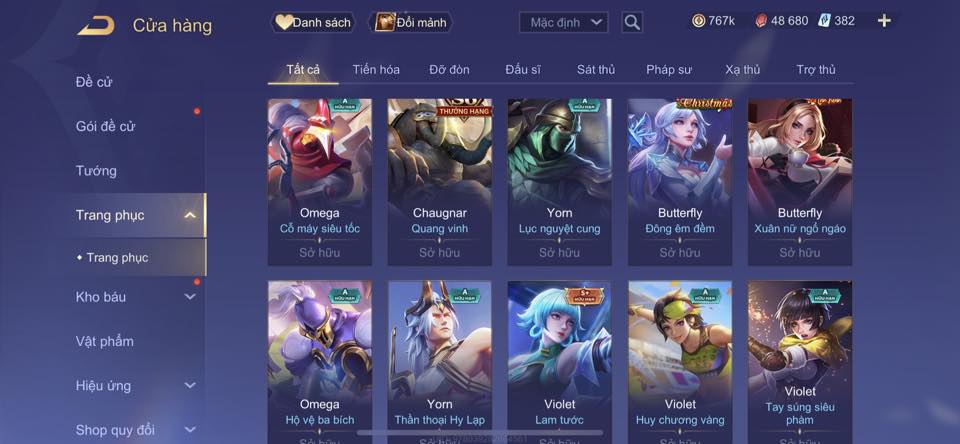The width and height of the screenshot is (960, 444).
Task: Open the Mặc định sort dropdown
Action: pos(564,23)
